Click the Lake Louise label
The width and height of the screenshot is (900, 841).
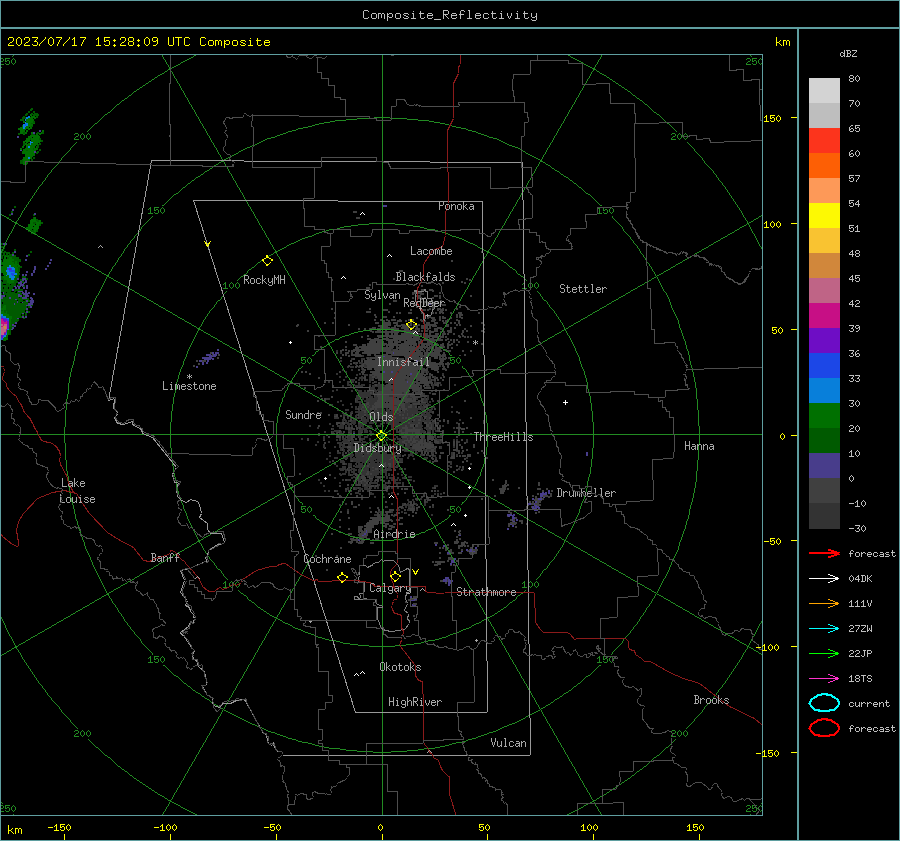[x=77, y=491]
